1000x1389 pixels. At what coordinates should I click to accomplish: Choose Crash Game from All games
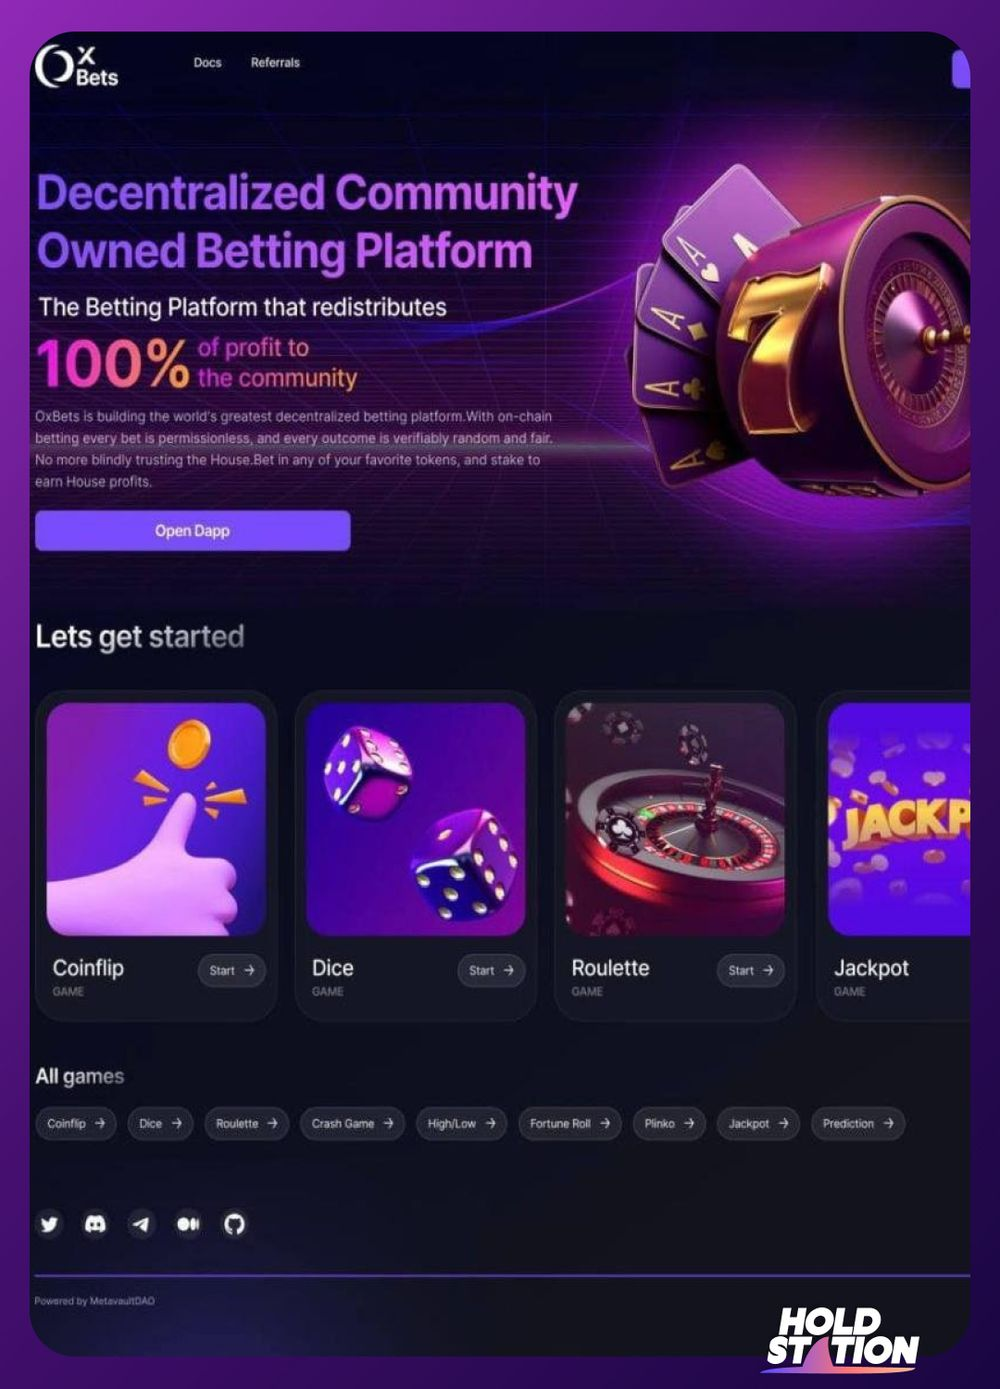(352, 1124)
